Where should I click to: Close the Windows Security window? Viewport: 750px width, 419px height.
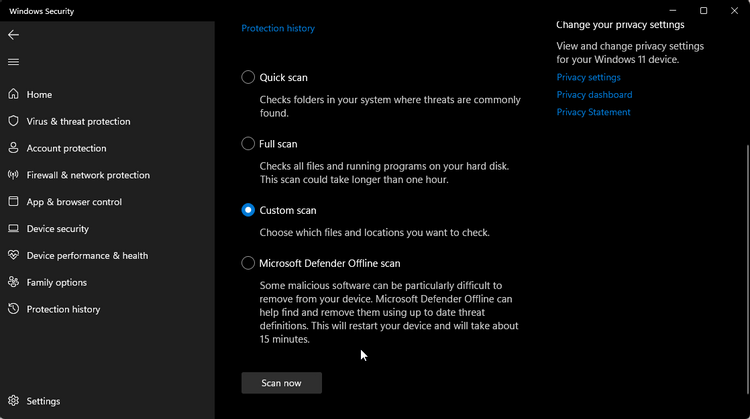pyautogui.click(x=734, y=11)
